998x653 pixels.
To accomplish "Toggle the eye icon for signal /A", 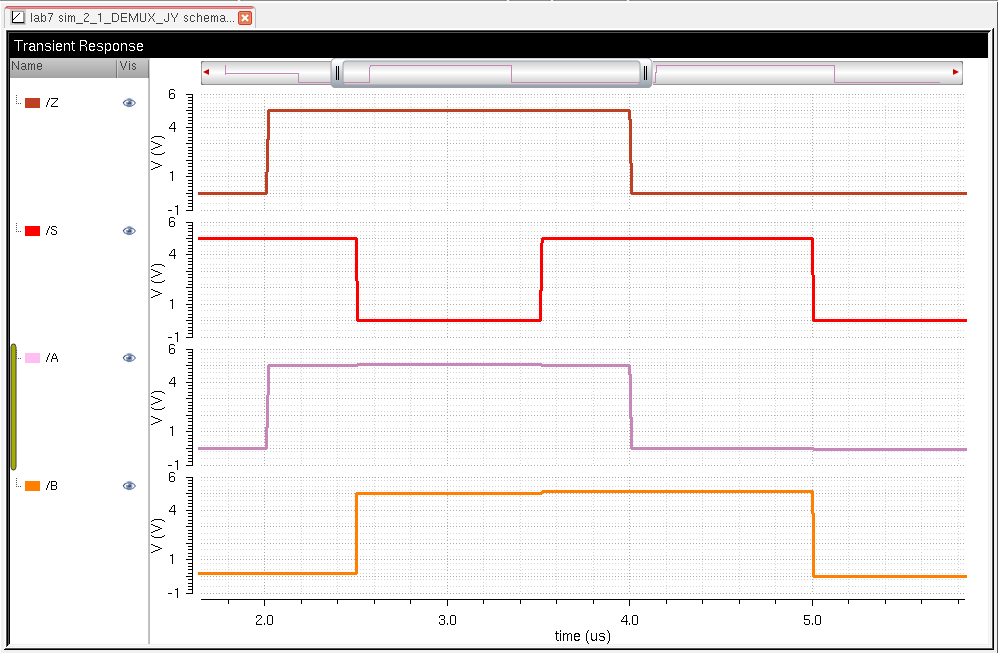I will 129,358.
